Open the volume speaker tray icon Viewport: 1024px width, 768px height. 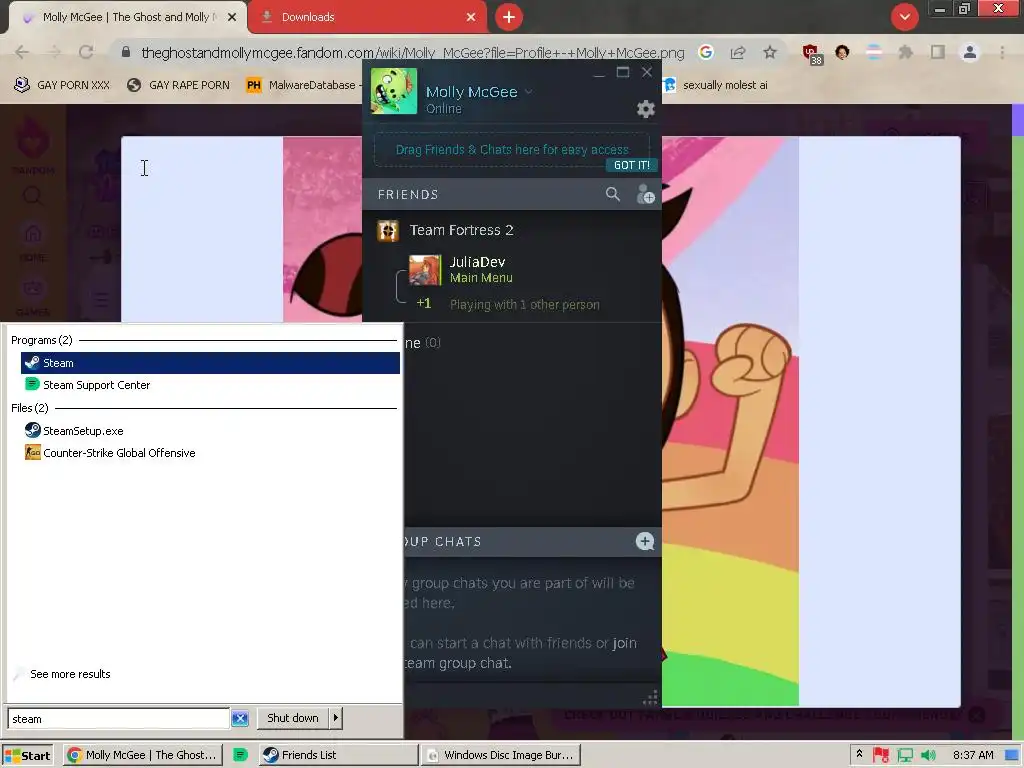click(928, 755)
